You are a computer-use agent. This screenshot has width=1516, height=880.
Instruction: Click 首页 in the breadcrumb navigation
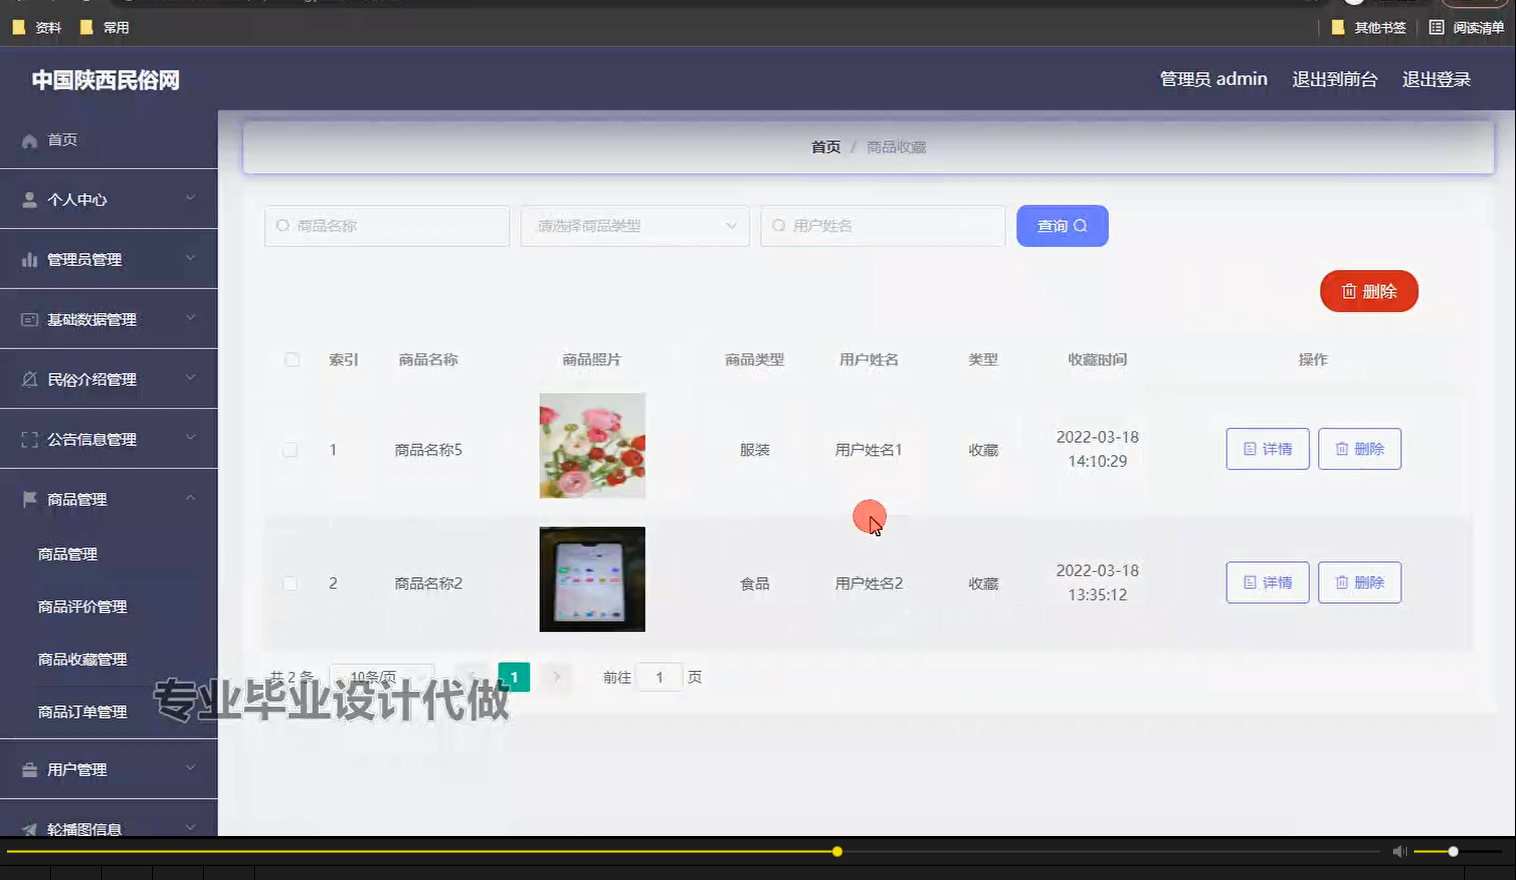826,146
